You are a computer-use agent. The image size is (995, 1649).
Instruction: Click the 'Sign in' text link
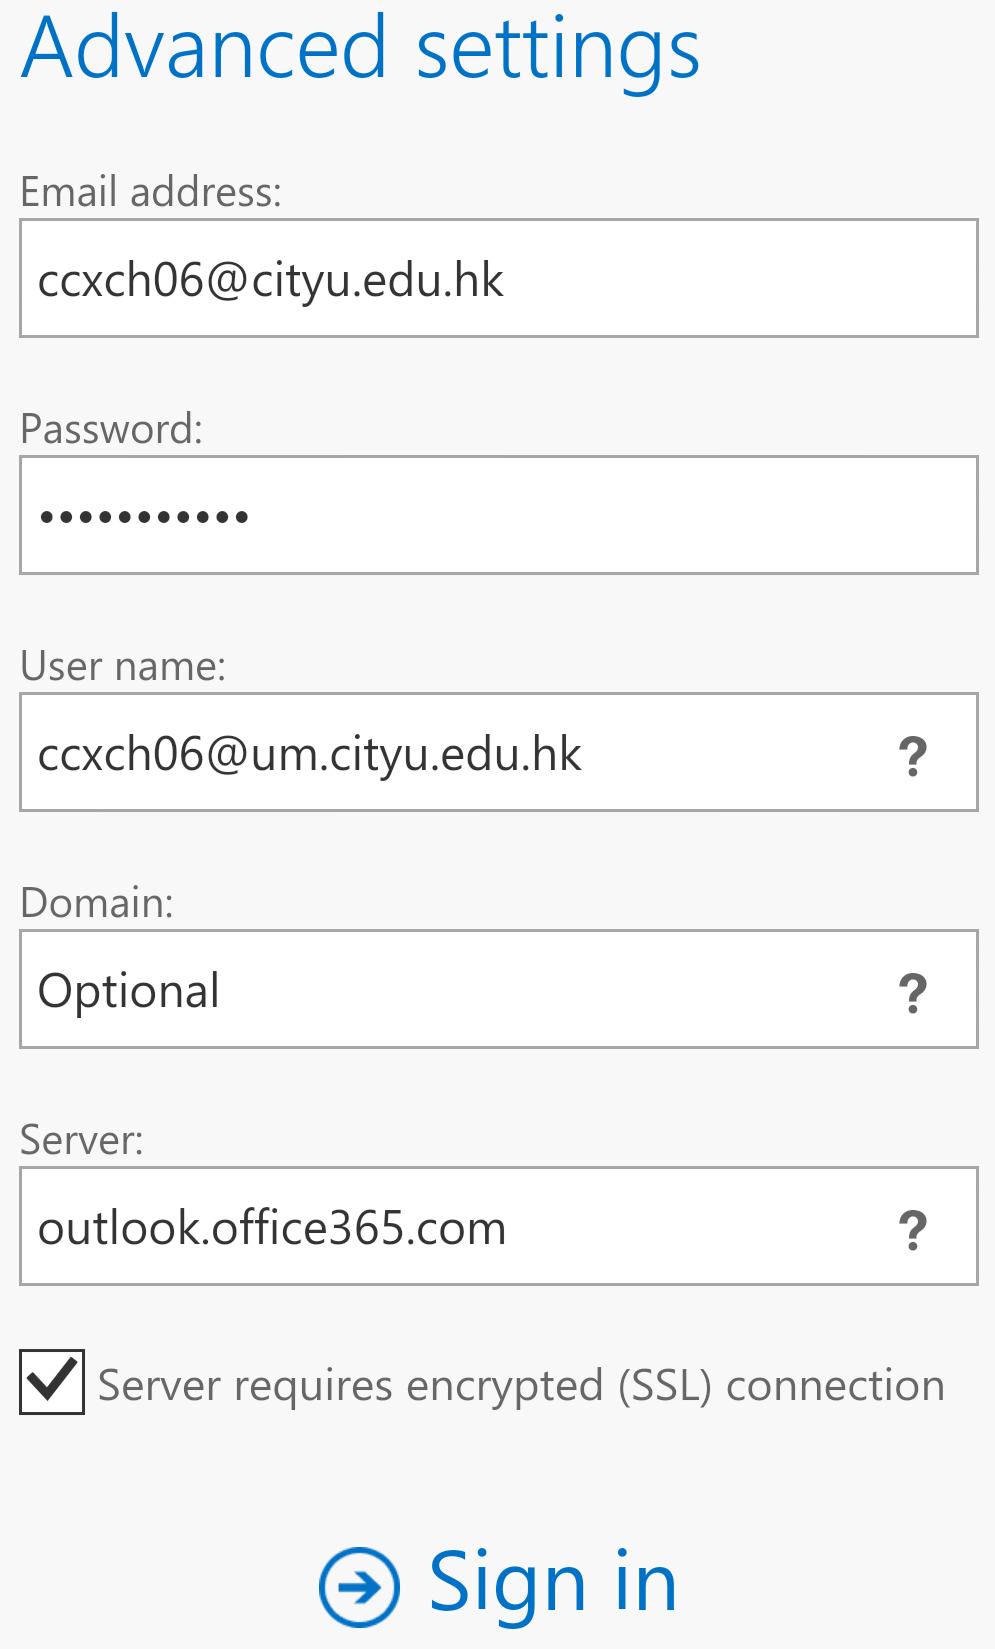point(552,1582)
